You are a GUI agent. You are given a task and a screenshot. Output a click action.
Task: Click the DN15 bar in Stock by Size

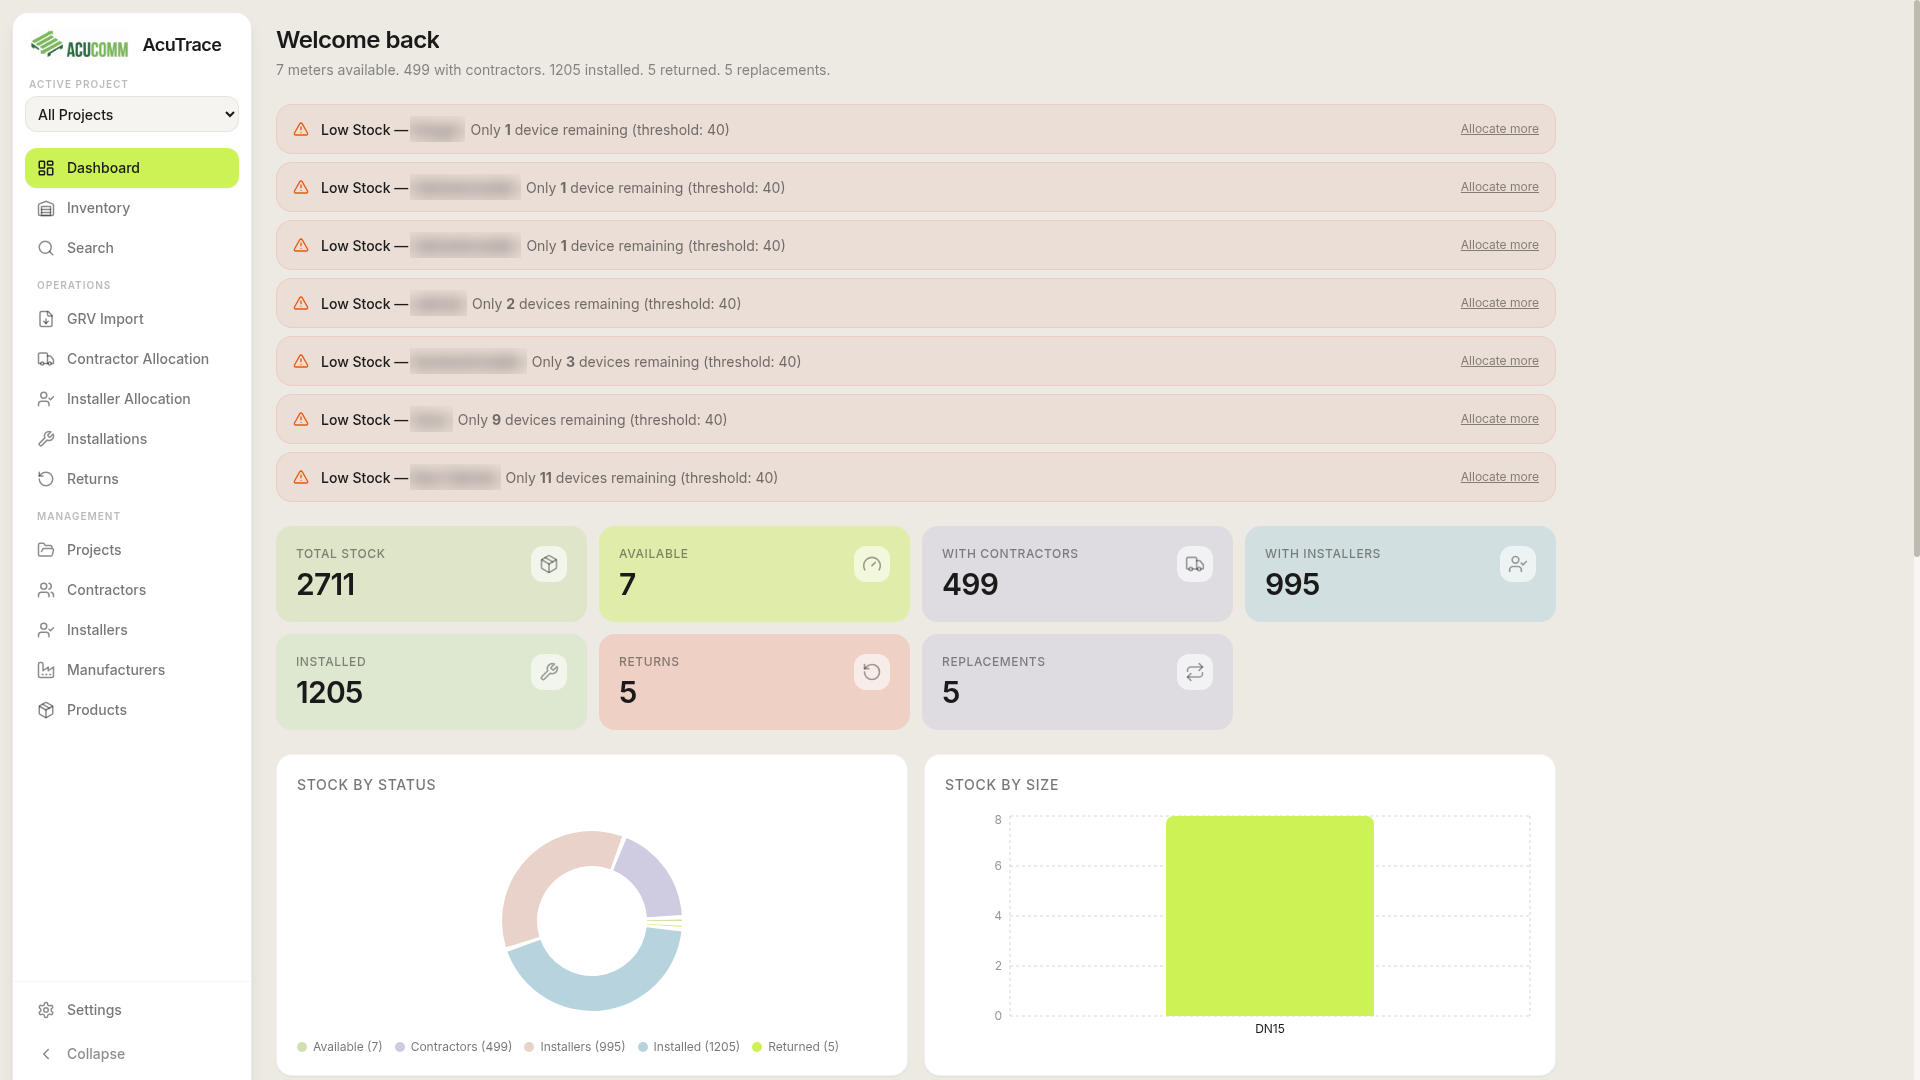[x=1269, y=916]
